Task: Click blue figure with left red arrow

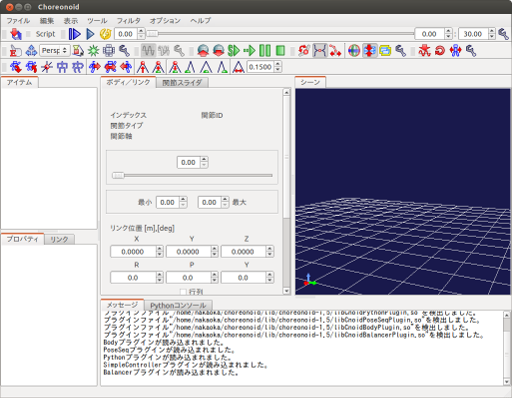Action: pos(126,67)
